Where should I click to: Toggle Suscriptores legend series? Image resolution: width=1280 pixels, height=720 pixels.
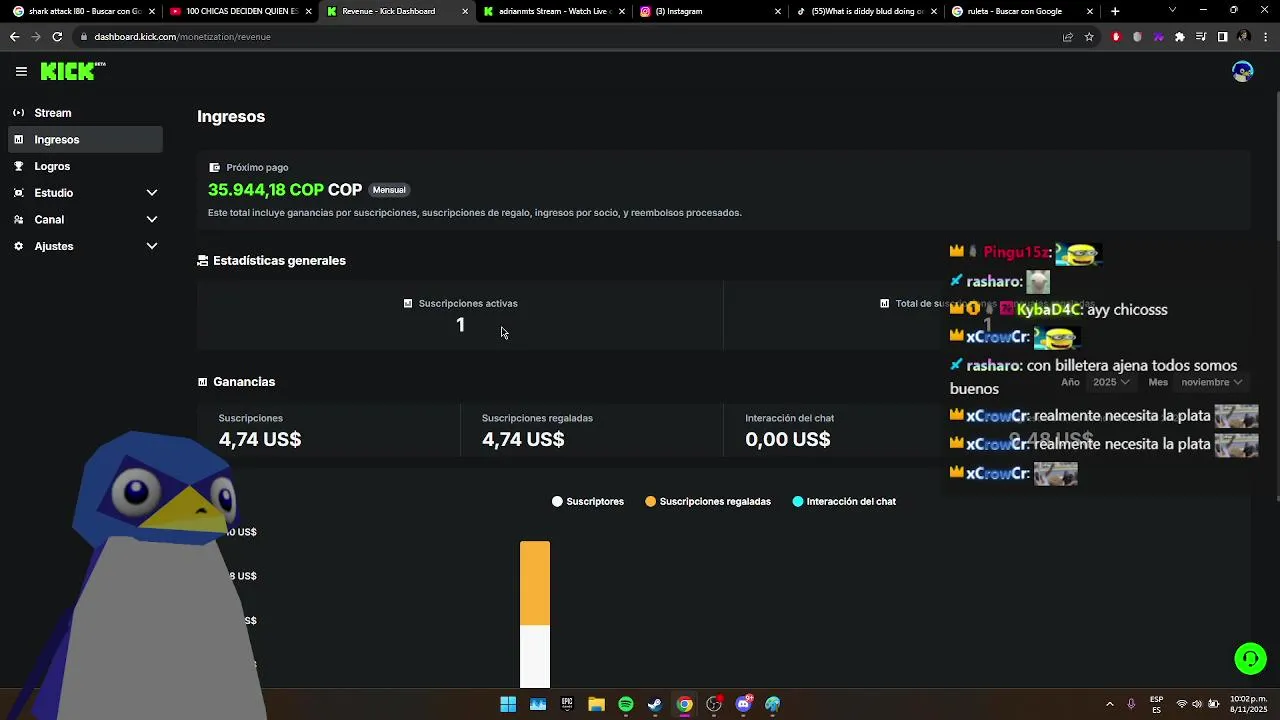(588, 502)
